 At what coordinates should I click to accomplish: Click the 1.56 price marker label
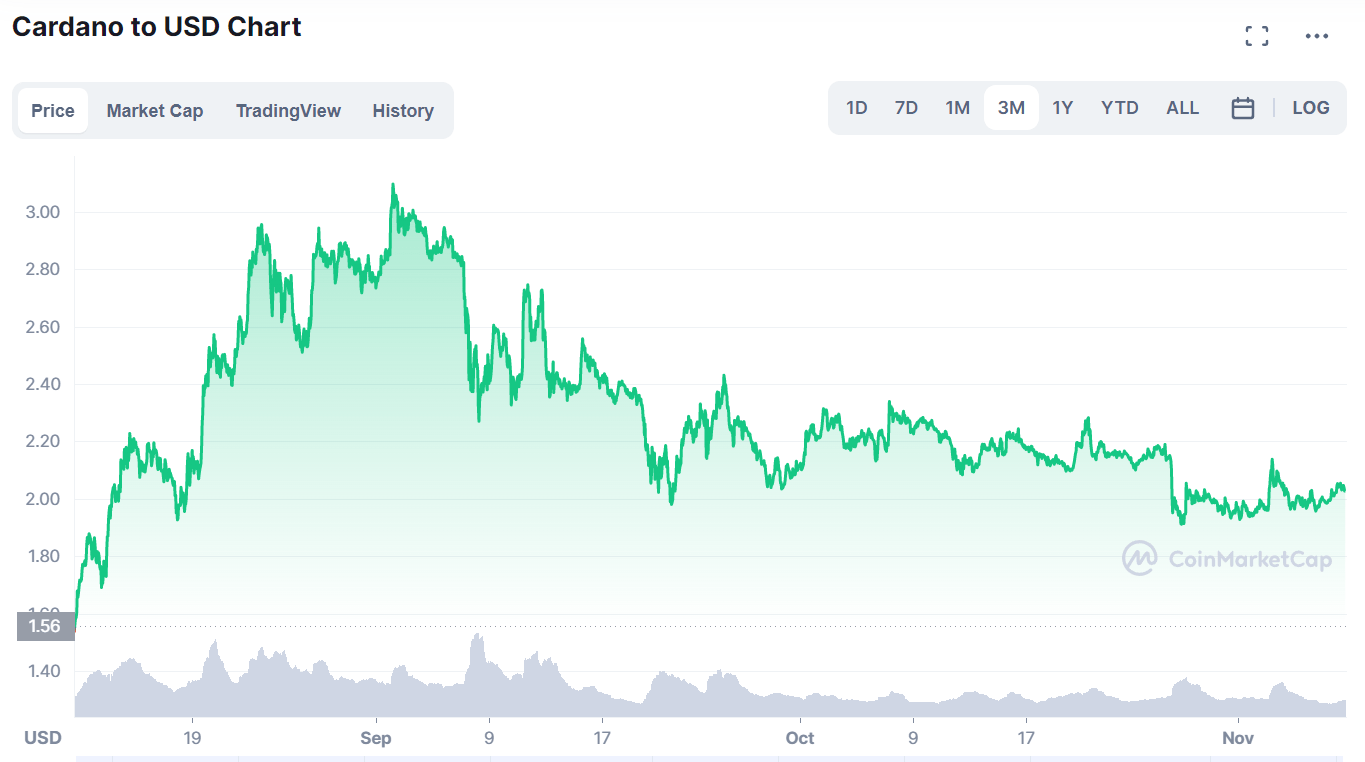[x=45, y=627]
